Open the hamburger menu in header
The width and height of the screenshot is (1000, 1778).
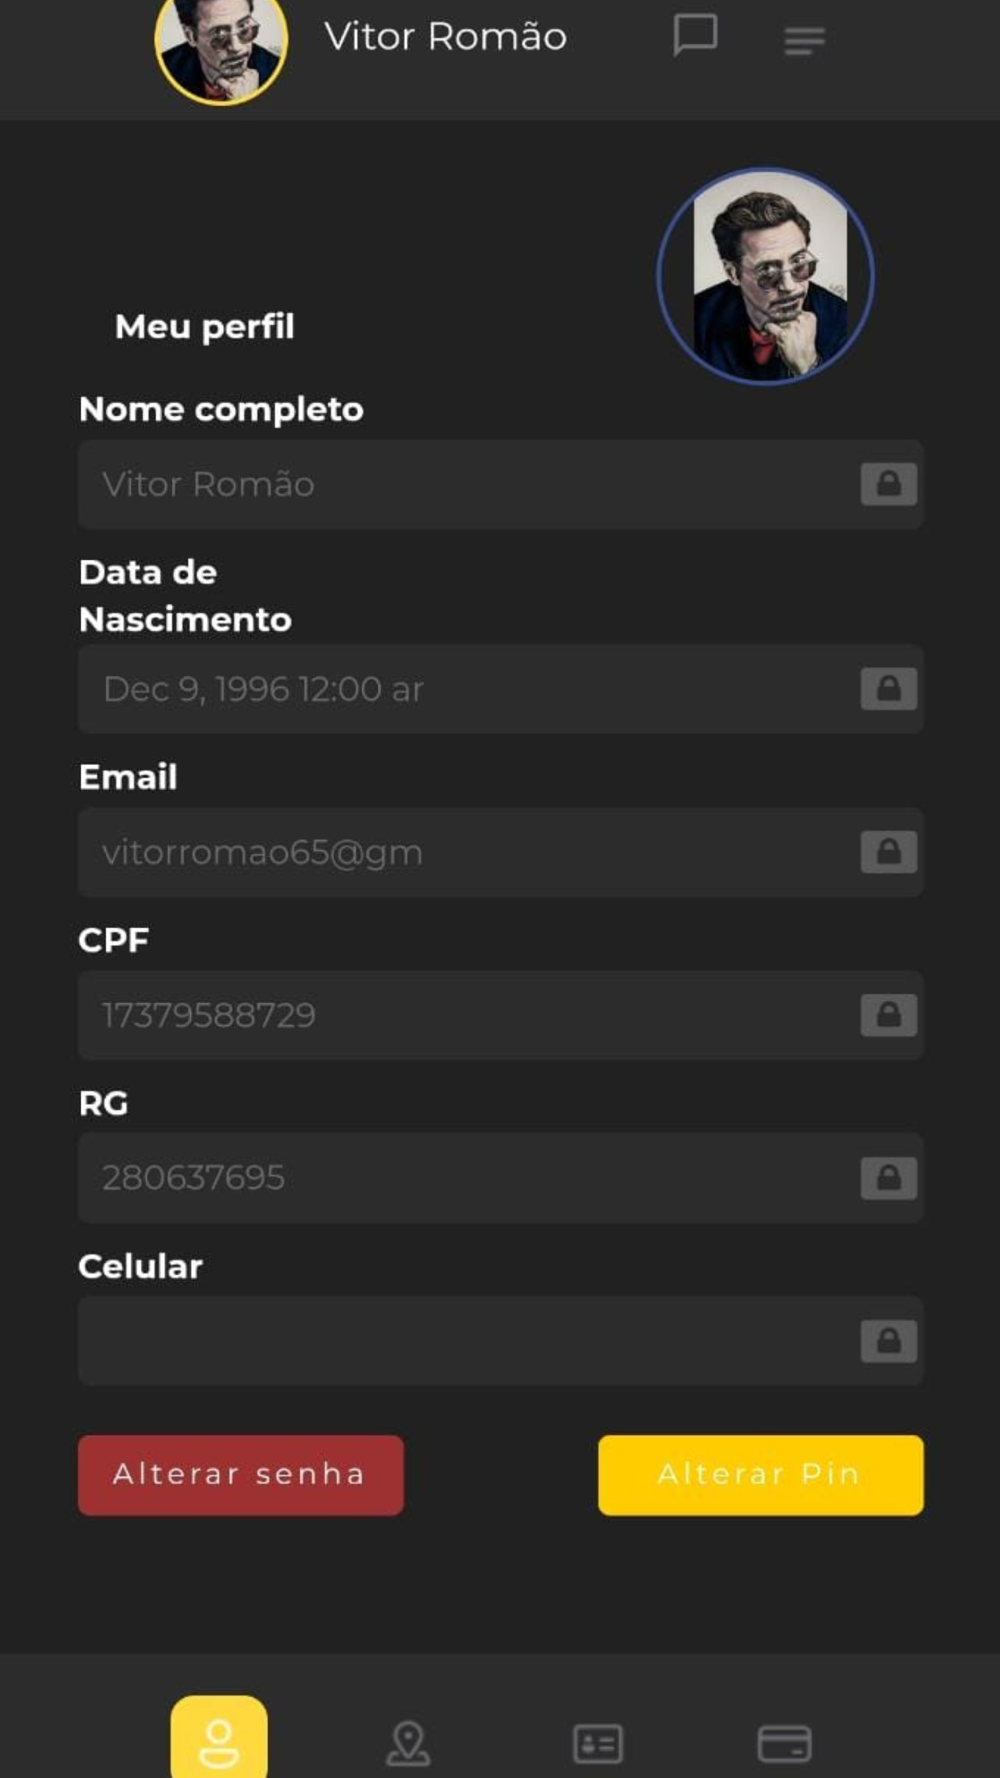click(x=804, y=41)
